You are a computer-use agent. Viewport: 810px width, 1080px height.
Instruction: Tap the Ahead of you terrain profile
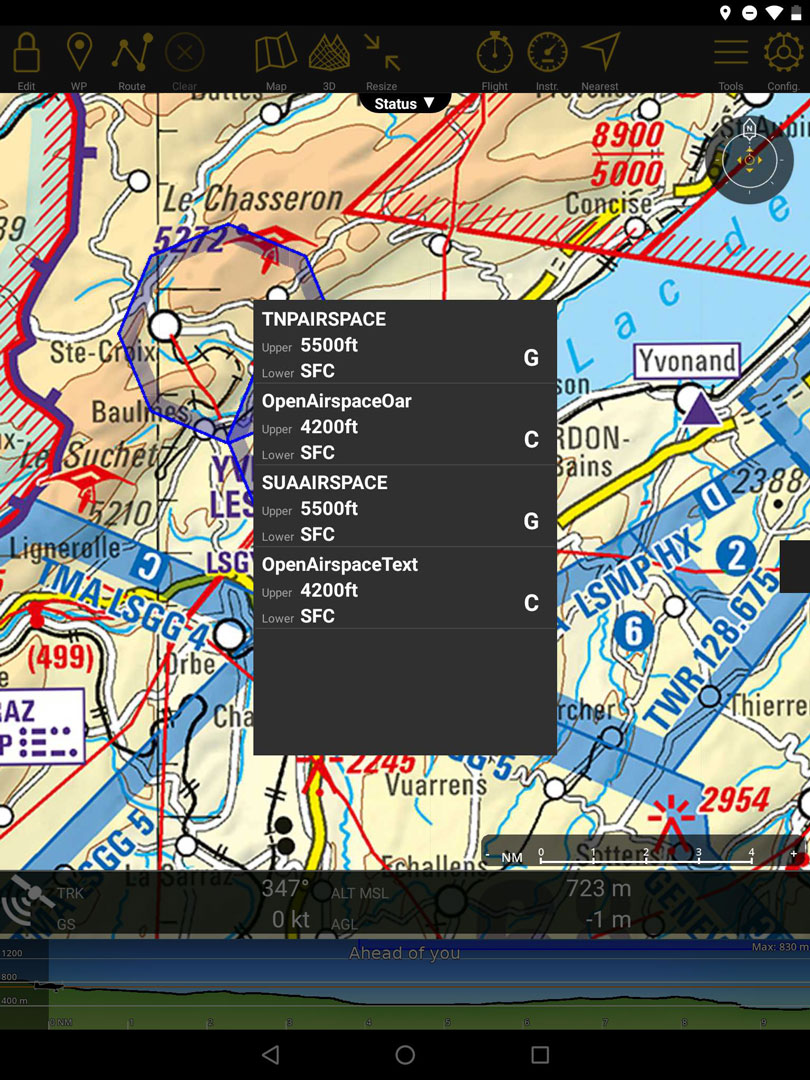[405, 984]
